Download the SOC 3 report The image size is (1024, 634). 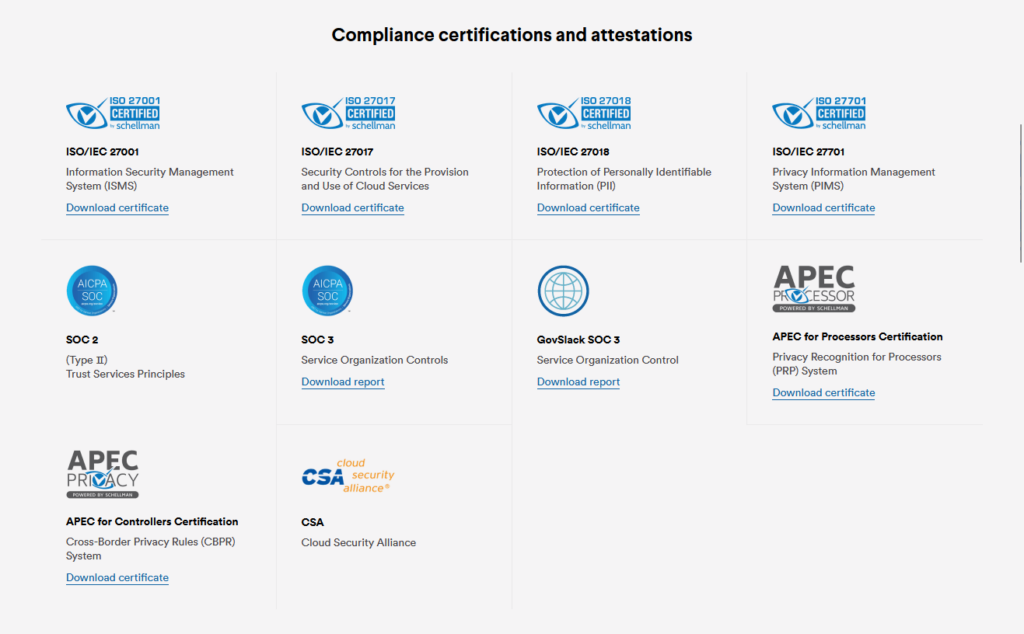coord(343,382)
